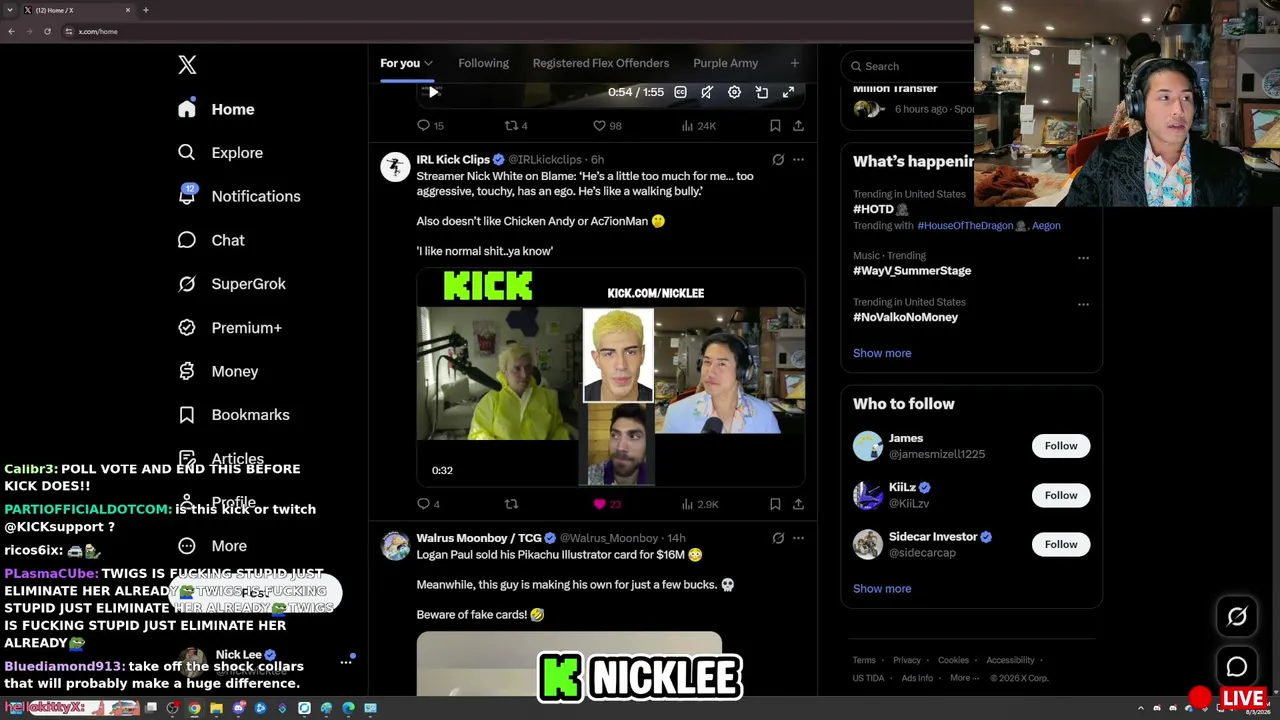Open Google Chrome from the taskbar

(x=194, y=708)
